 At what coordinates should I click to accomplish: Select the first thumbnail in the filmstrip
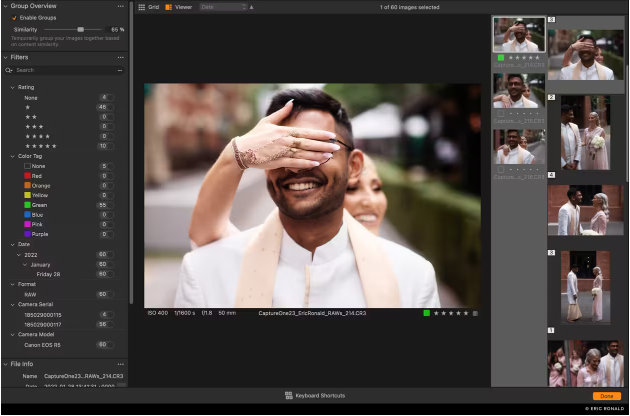coord(519,35)
